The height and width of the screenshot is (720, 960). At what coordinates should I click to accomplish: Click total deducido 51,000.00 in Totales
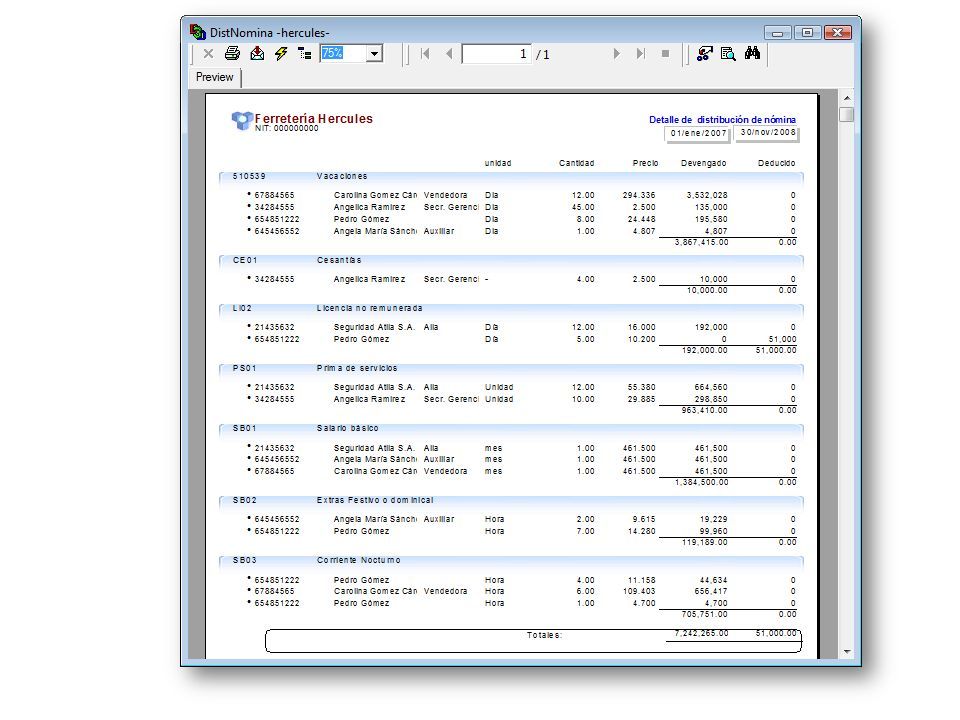tap(776, 634)
